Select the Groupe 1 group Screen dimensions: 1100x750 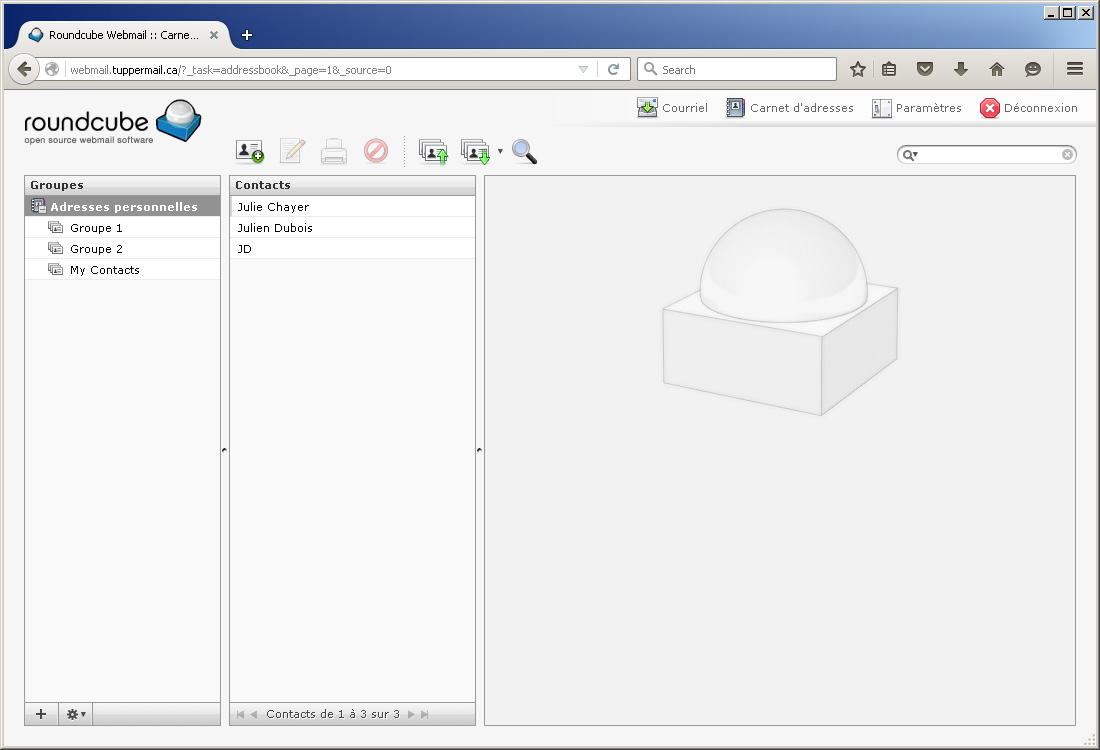pyautogui.click(x=96, y=228)
